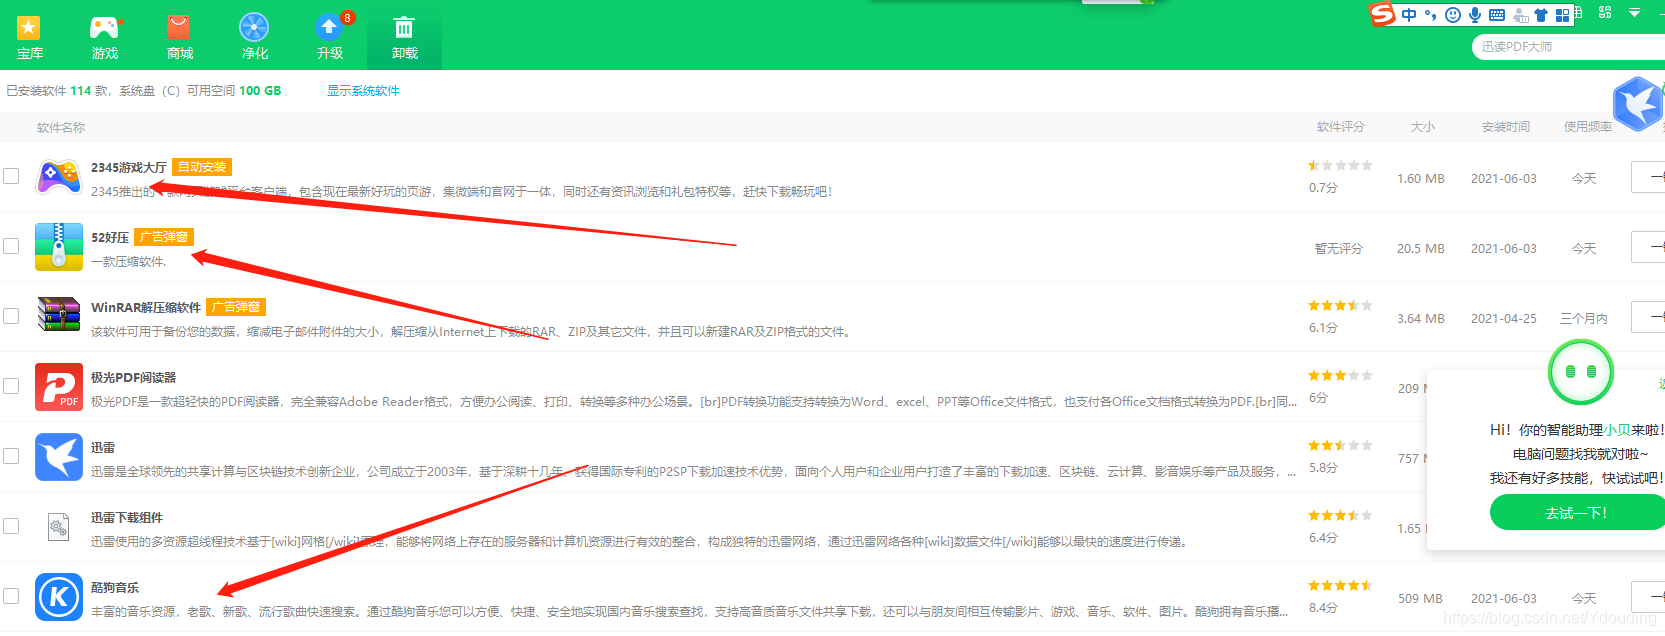Check the 极光PDF阅读器 row checkbox
The width and height of the screenshot is (1665, 636).
pyautogui.click(x=11, y=386)
